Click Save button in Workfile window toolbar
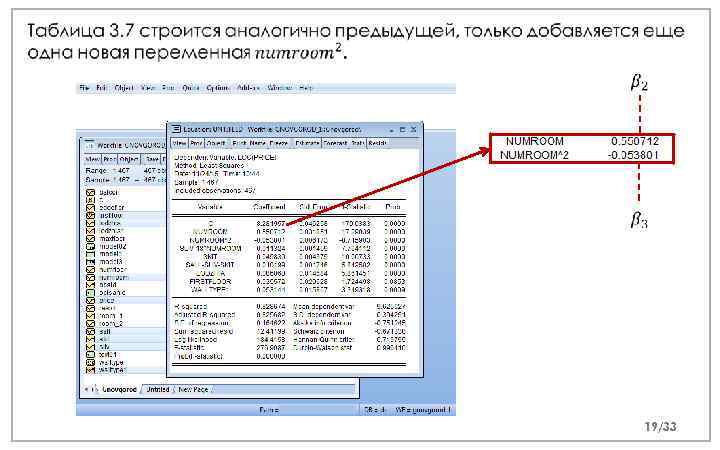 point(152,159)
